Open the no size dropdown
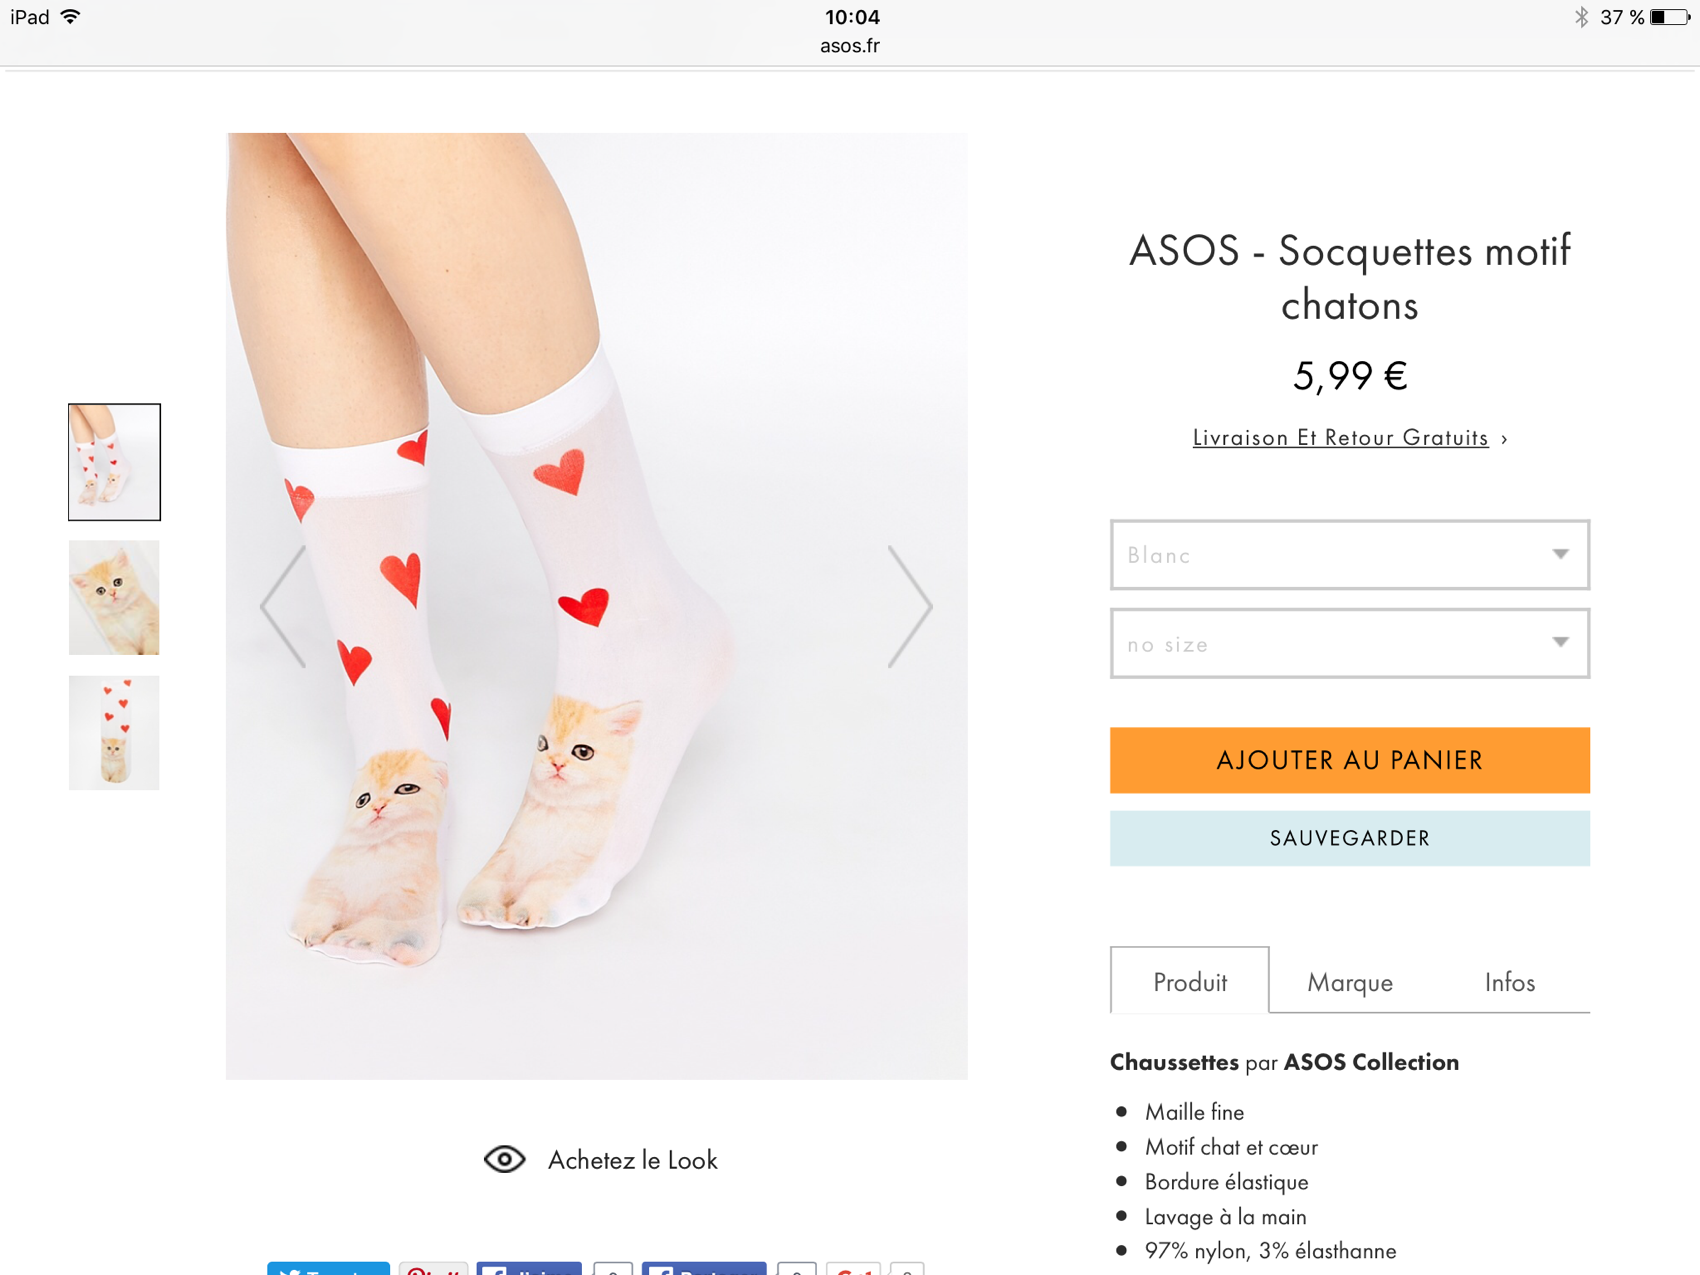Viewport: 1700px width, 1275px height. 1349,644
